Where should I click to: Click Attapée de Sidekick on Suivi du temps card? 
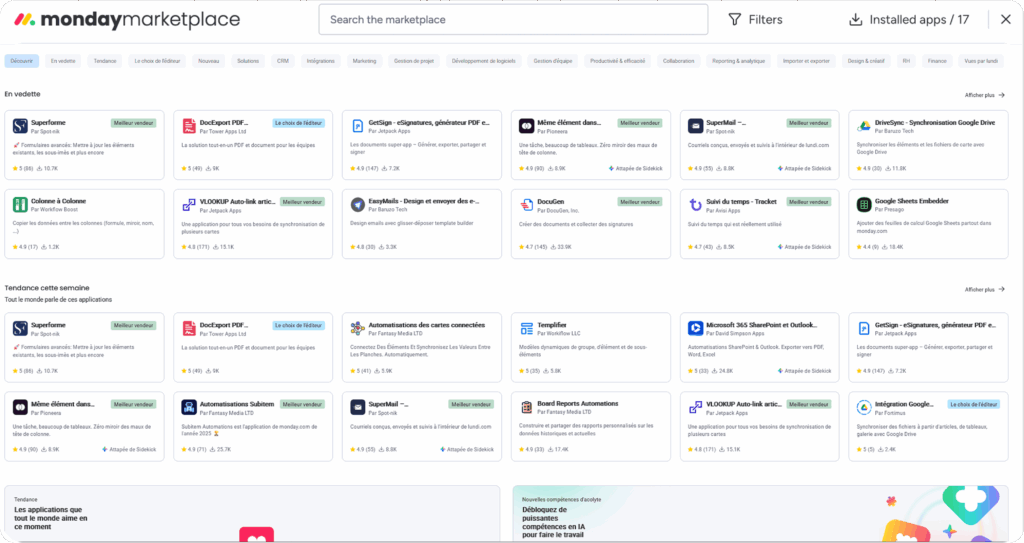[805, 247]
